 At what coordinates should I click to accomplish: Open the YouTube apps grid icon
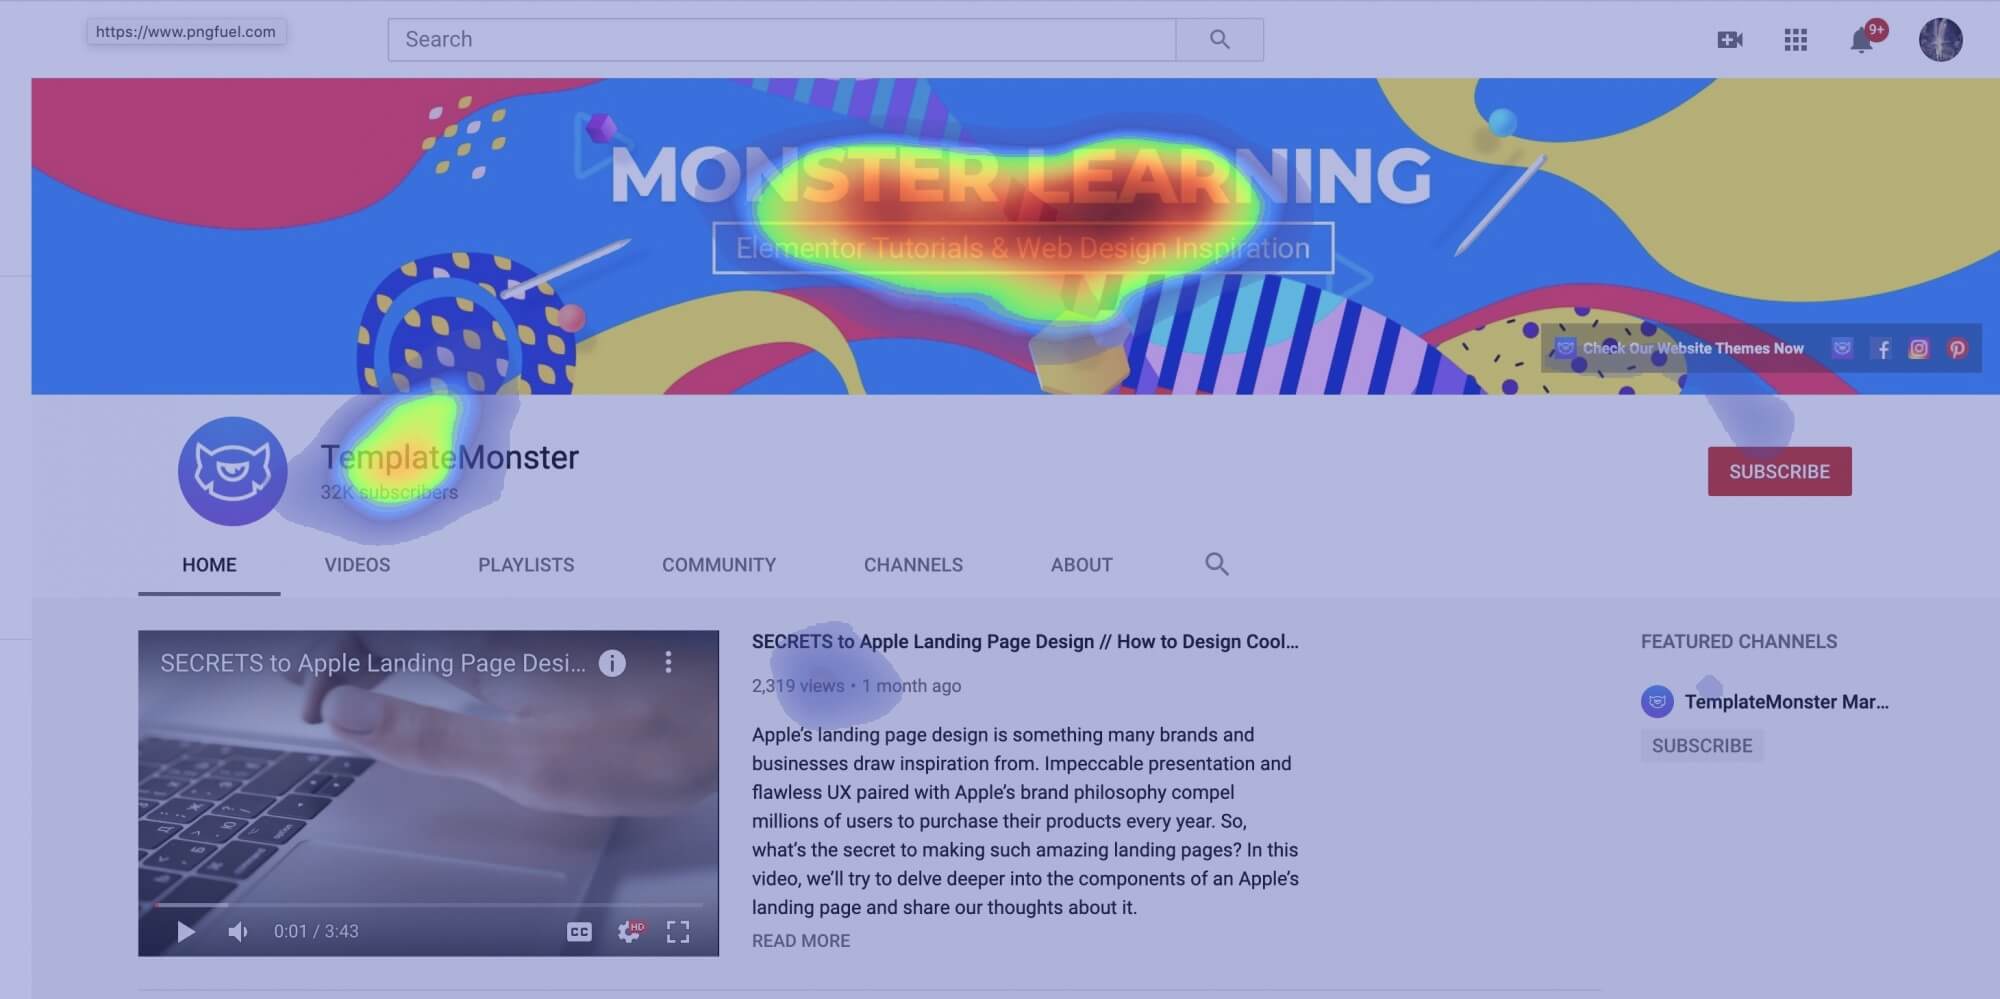coord(1795,40)
